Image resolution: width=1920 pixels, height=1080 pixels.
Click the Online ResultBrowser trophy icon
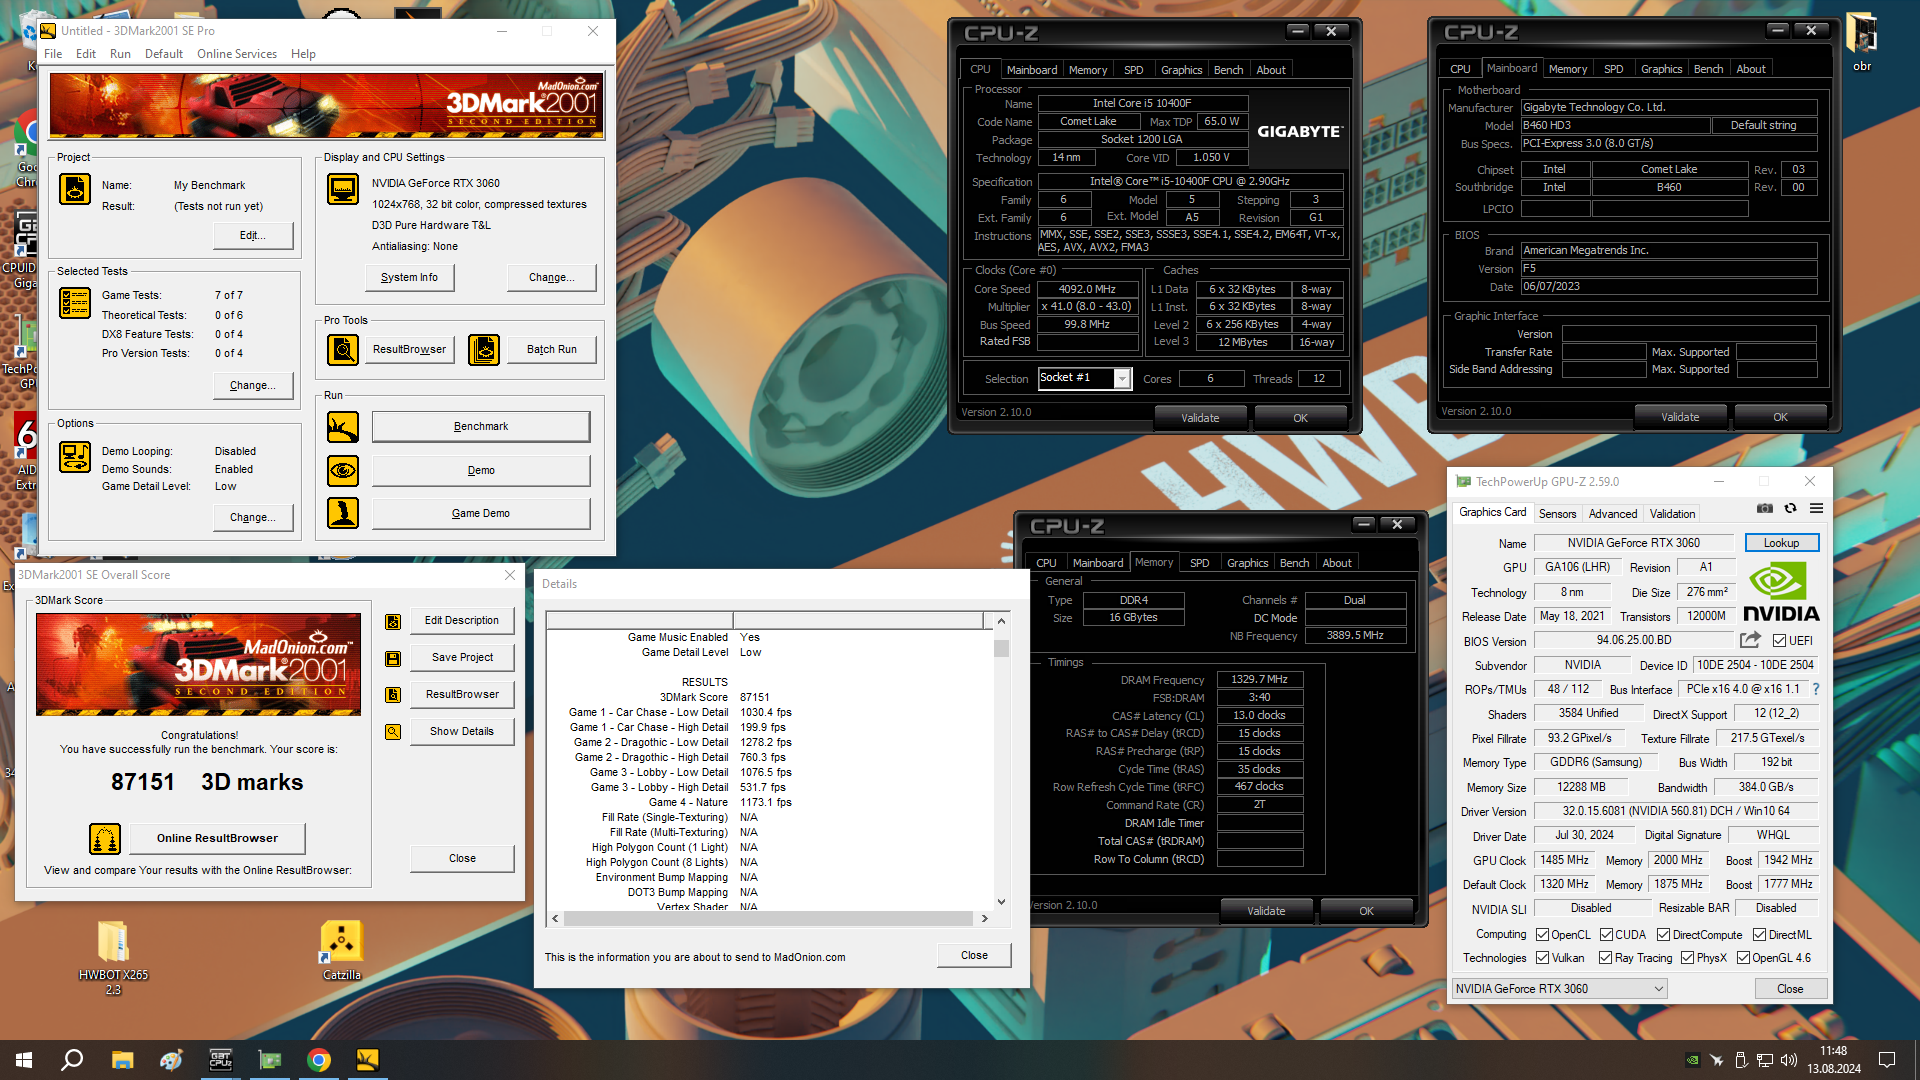[x=105, y=839]
